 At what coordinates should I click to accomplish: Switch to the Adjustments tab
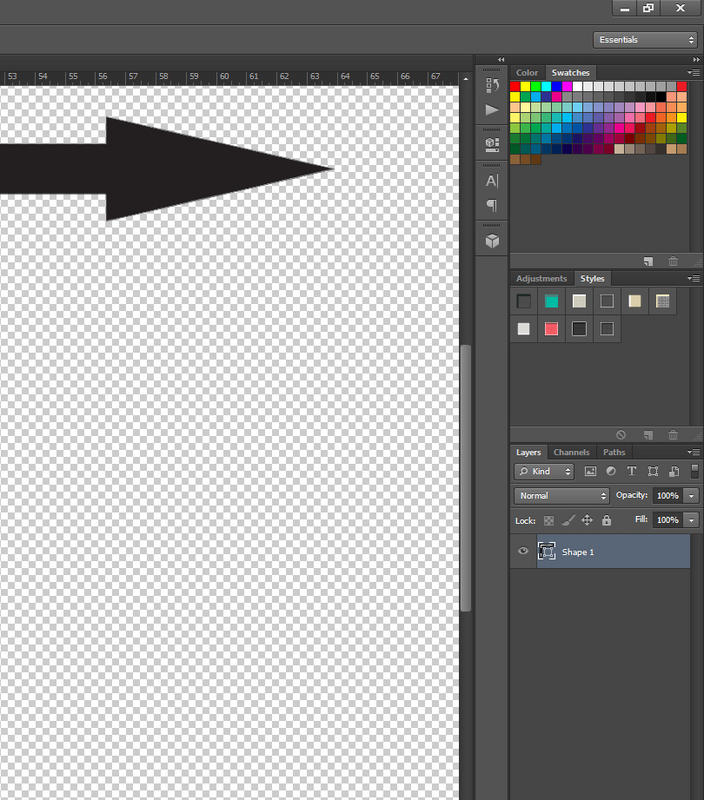pos(541,279)
